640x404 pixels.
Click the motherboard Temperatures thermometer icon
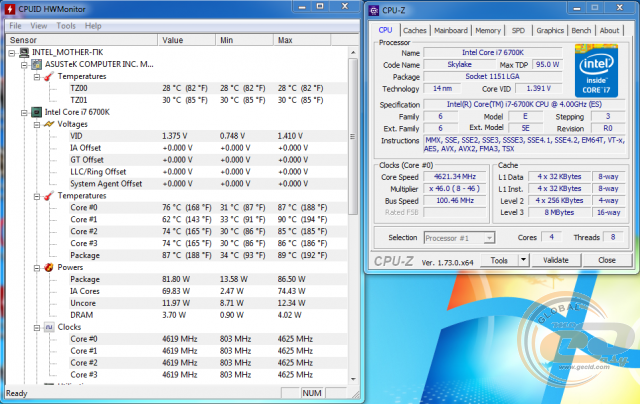coord(49,76)
